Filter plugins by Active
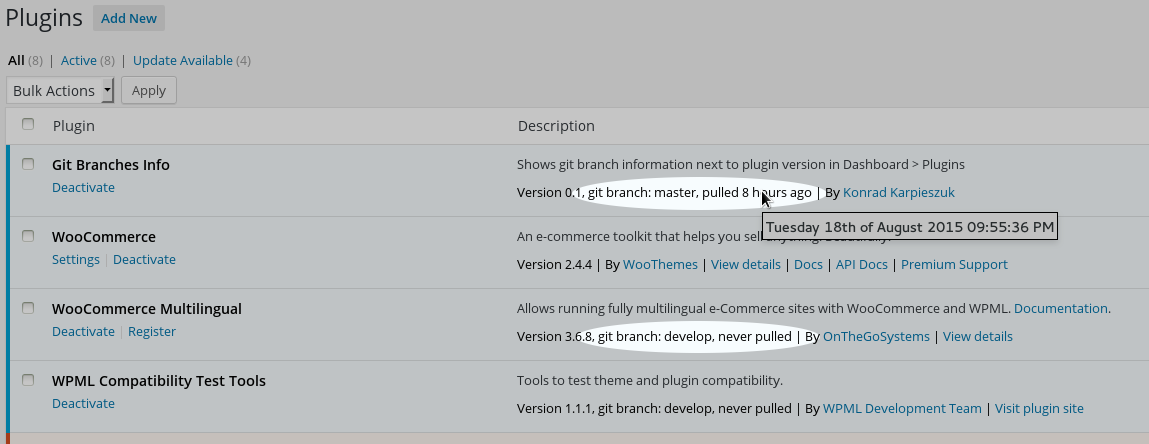1149x444 pixels. [x=78, y=61]
